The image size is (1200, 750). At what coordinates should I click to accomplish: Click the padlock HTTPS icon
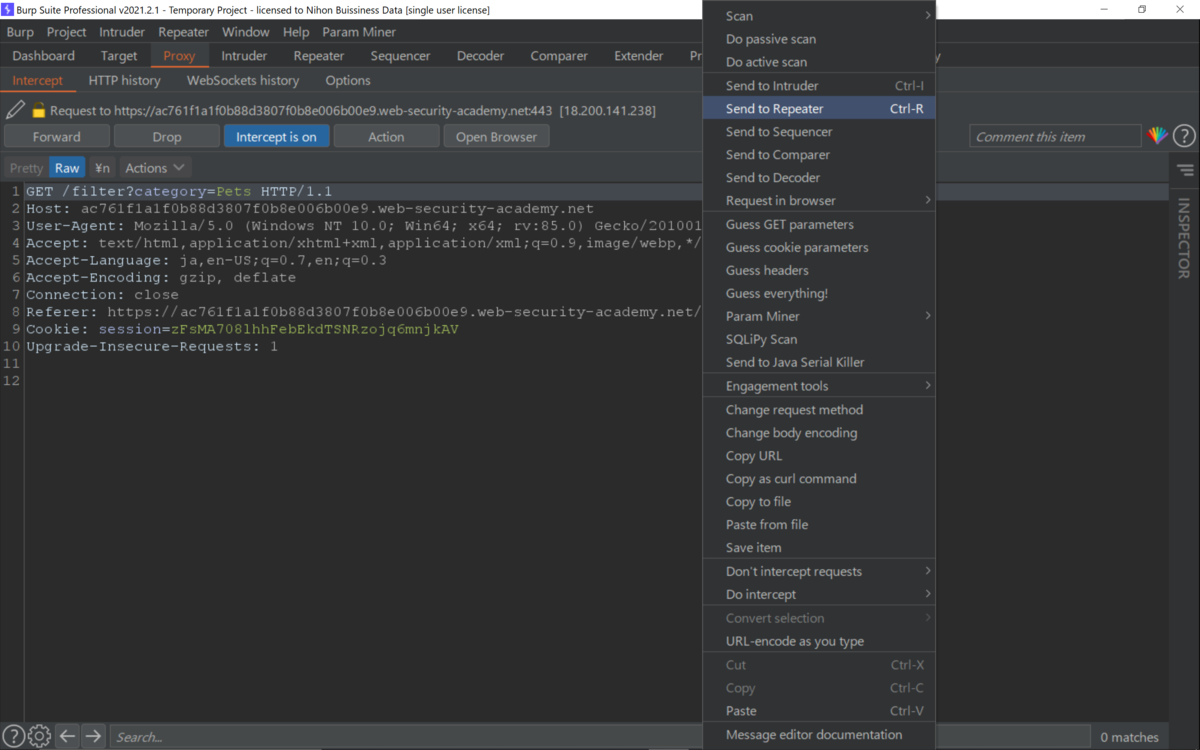pyautogui.click(x=38, y=110)
